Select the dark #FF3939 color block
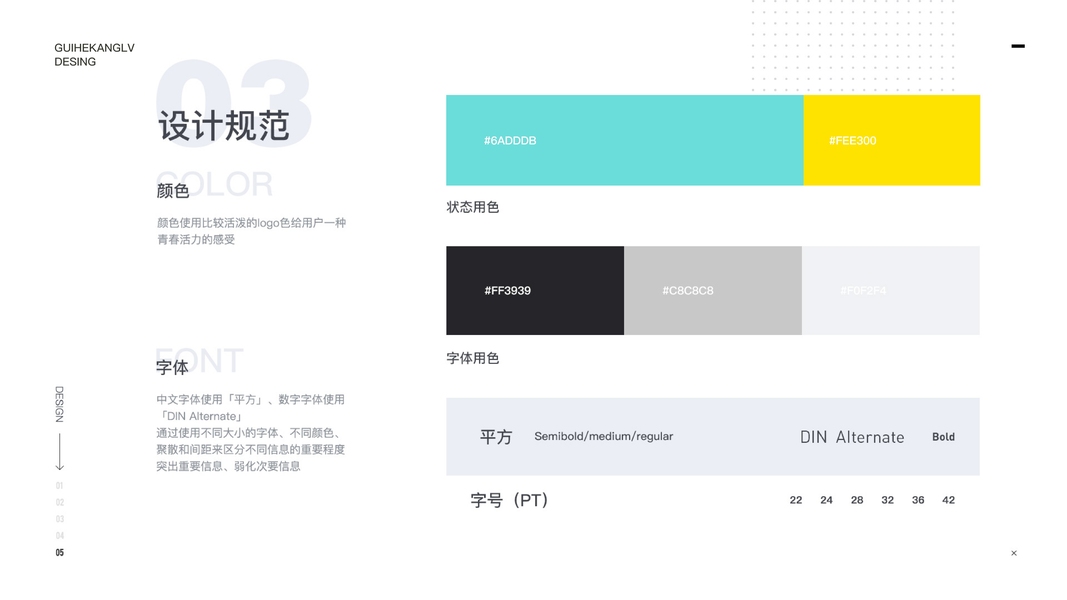The image size is (1067, 600). point(535,290)
